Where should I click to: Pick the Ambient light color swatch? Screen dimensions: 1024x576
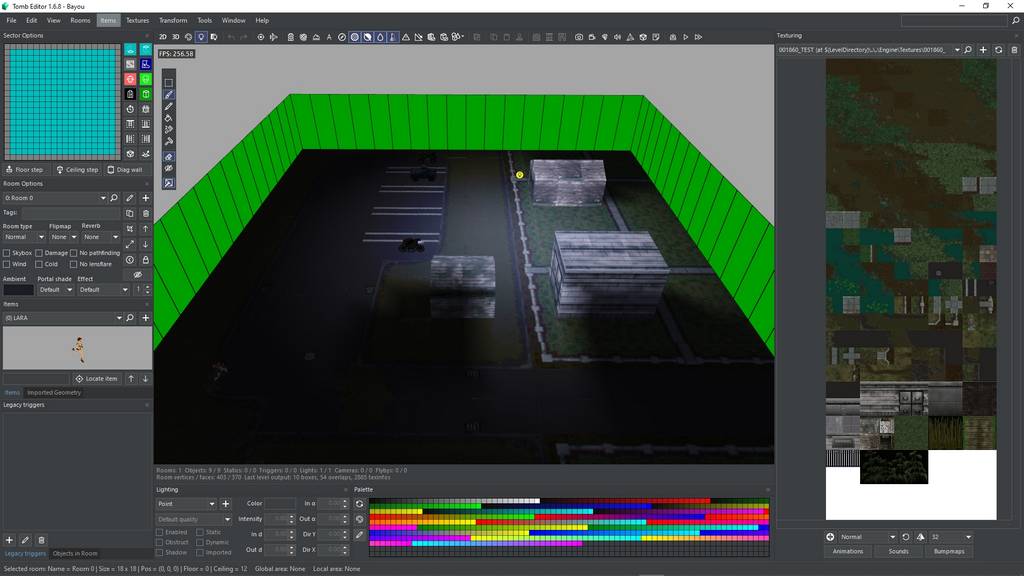[x=18, y=290]
